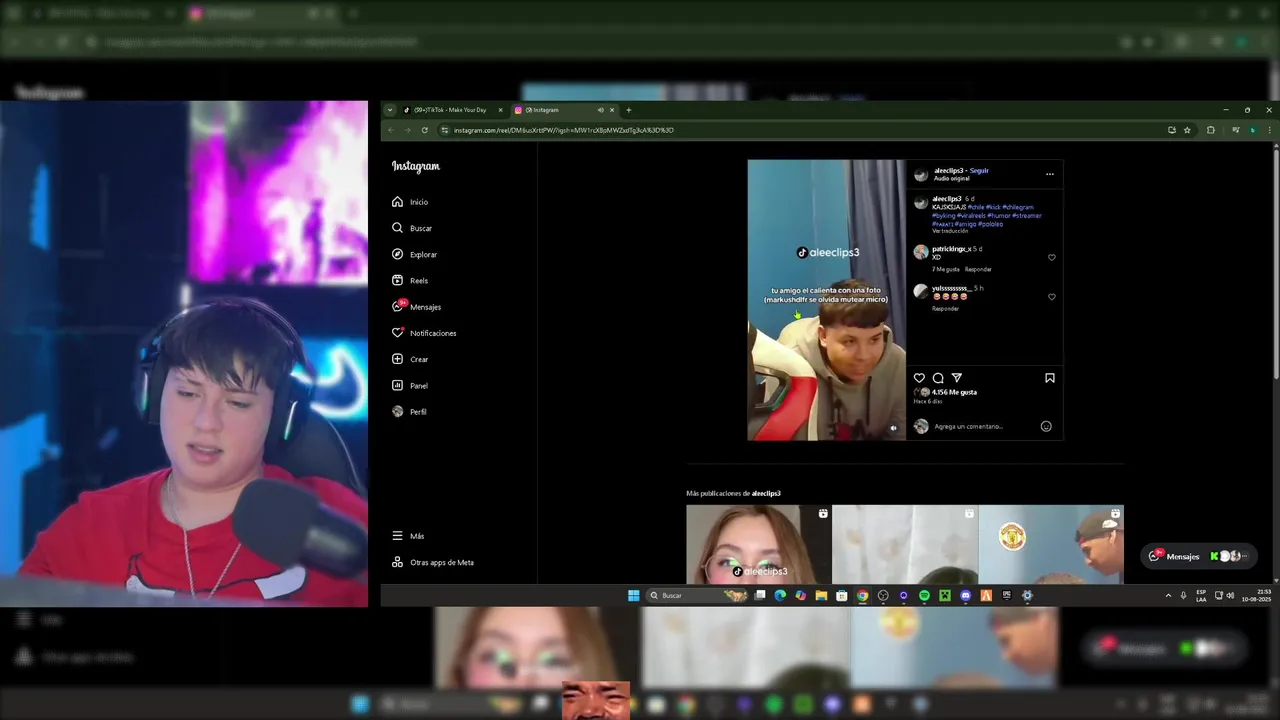Open thumbnail with Manchester United badge
The height and width of the screenshot is (720, 1280).
click(x=1051, y=544)
